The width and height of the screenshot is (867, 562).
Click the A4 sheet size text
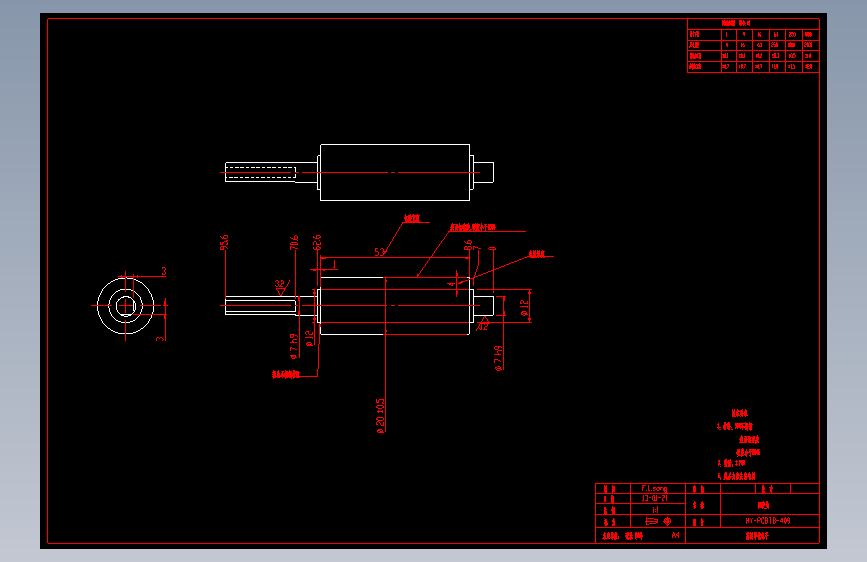click(675, 535)
